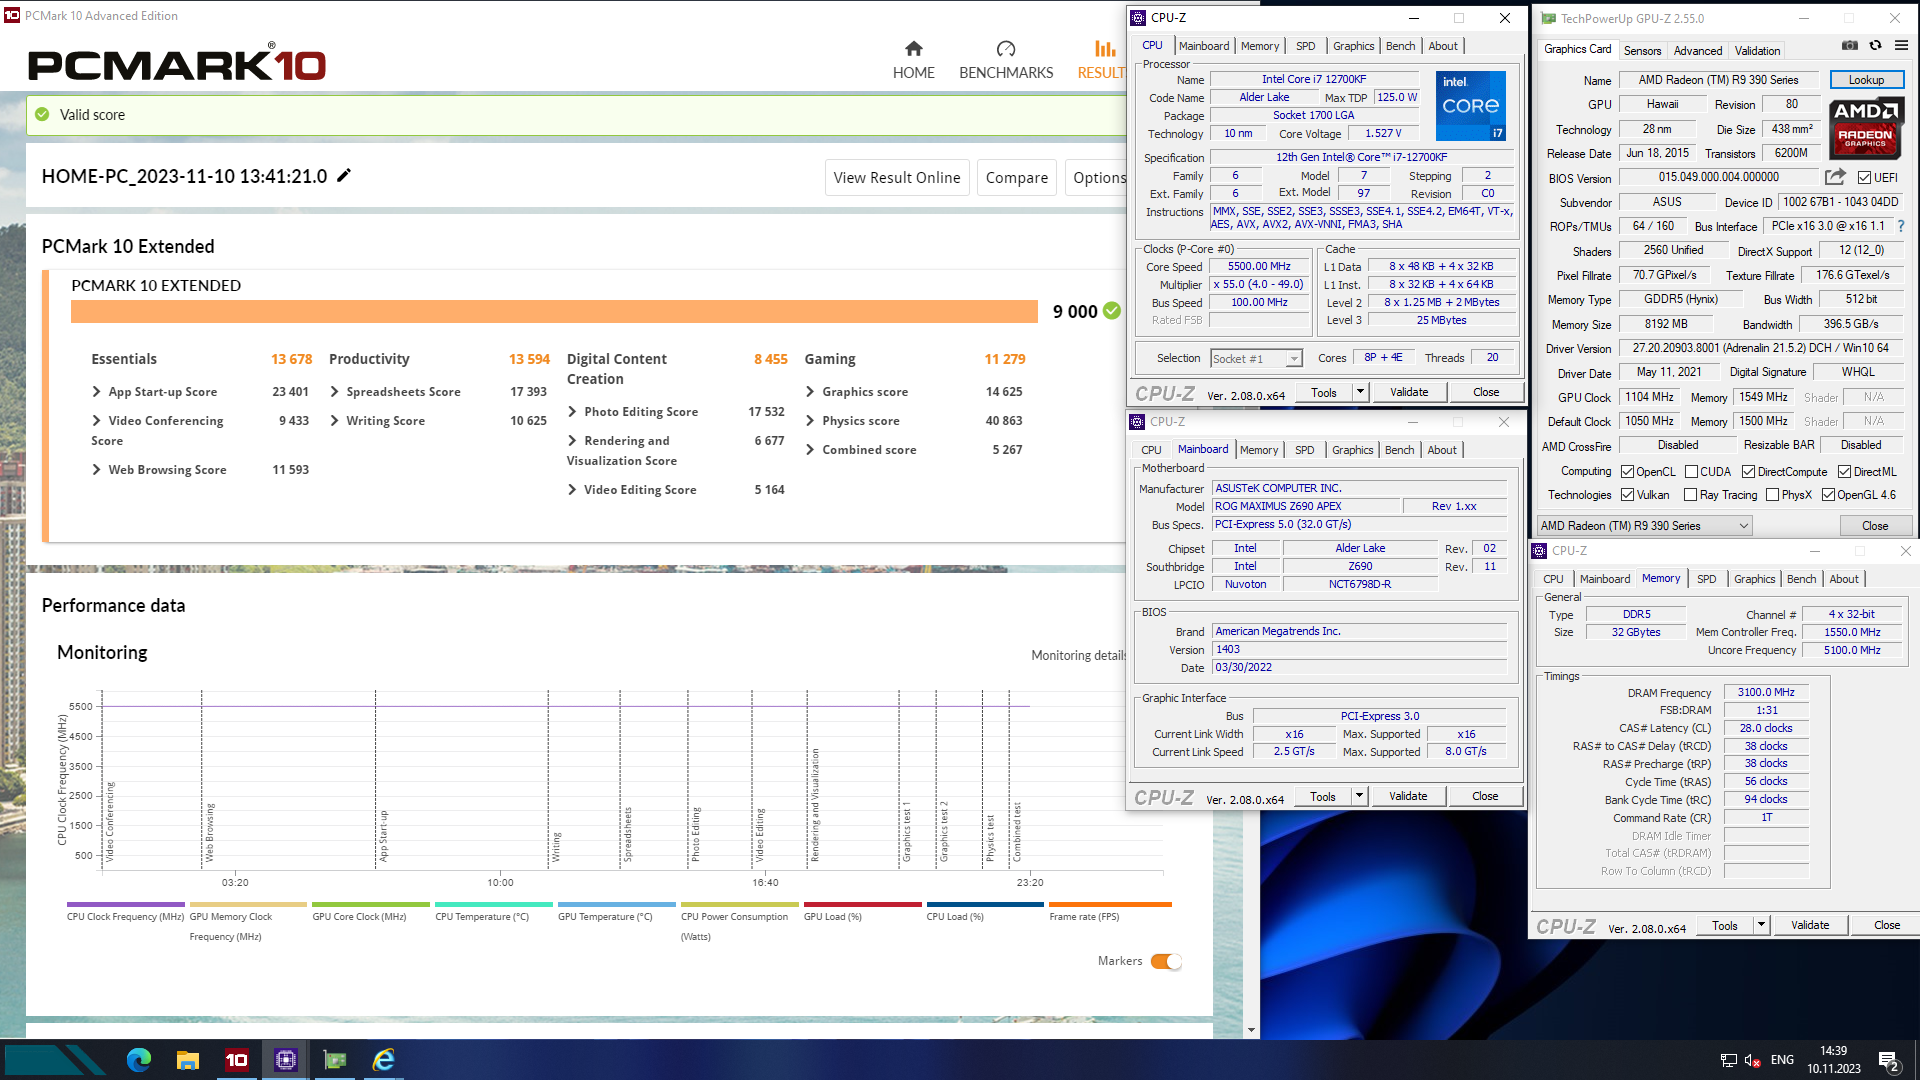Open BENCHMARKS section icon
This screenshot has width=1920, height=1080.
coord(1006,48)
